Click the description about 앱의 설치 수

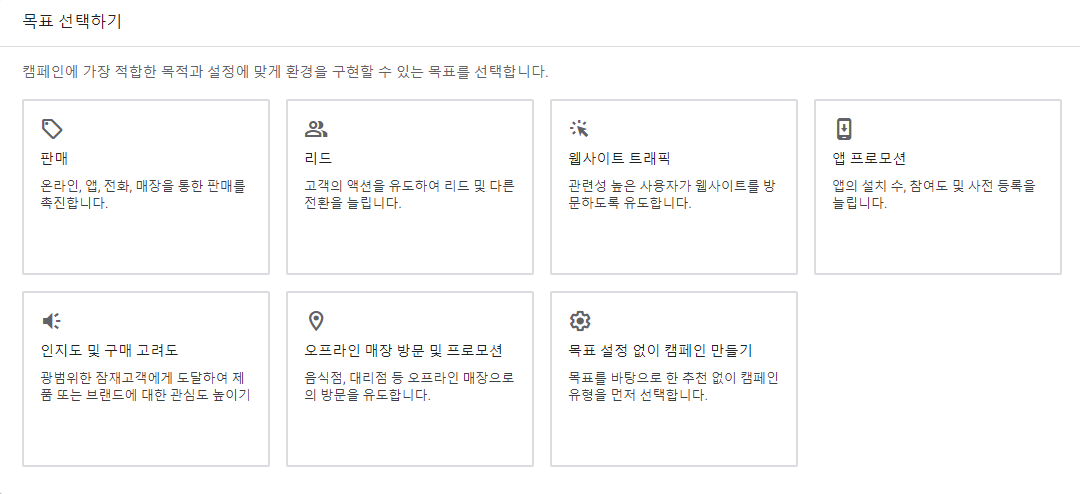[x=935, y=195]
